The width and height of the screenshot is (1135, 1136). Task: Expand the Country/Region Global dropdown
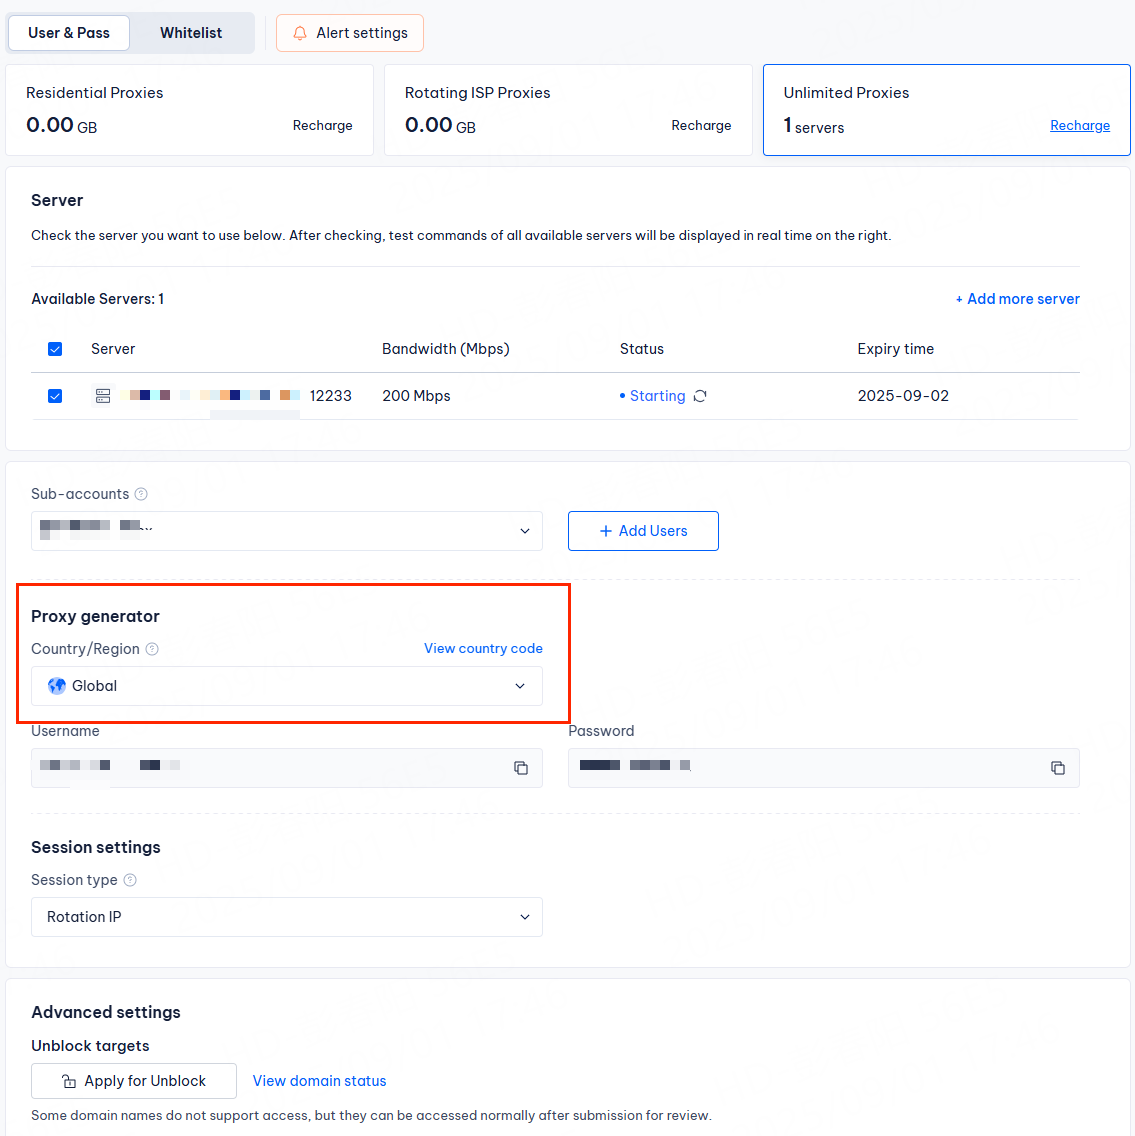click(287, 686)
